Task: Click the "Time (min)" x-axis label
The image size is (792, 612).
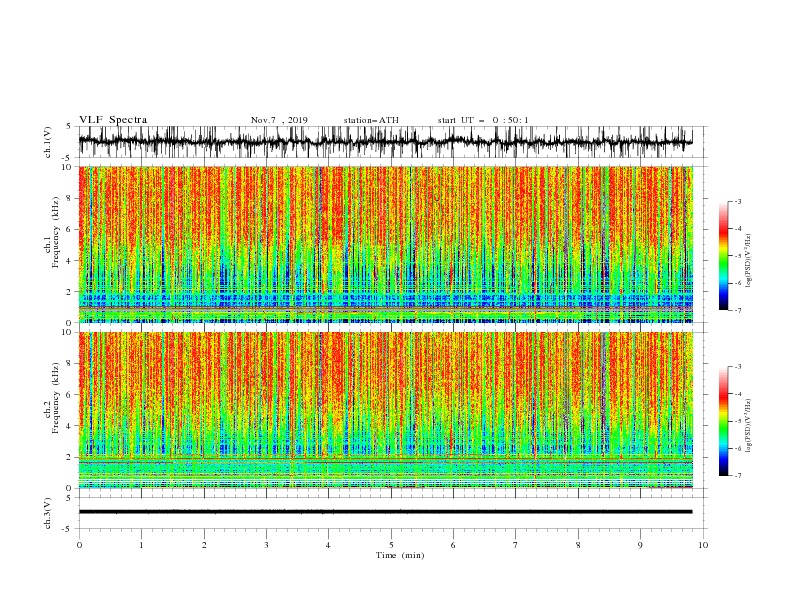Action: pyautogui.click(x=400, y=555)
